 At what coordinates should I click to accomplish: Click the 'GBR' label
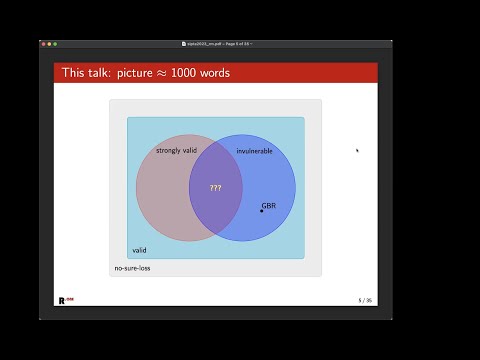[x=269, y=206]
